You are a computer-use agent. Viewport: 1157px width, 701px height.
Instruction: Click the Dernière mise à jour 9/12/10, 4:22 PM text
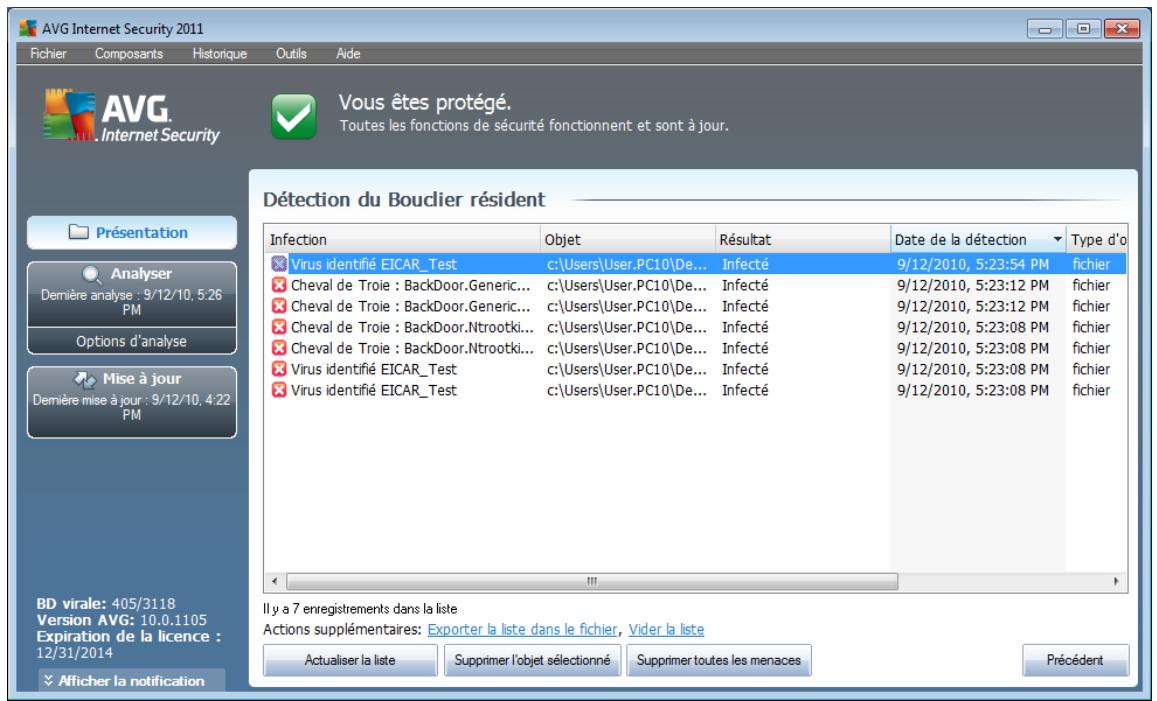[x=131, y=407]
